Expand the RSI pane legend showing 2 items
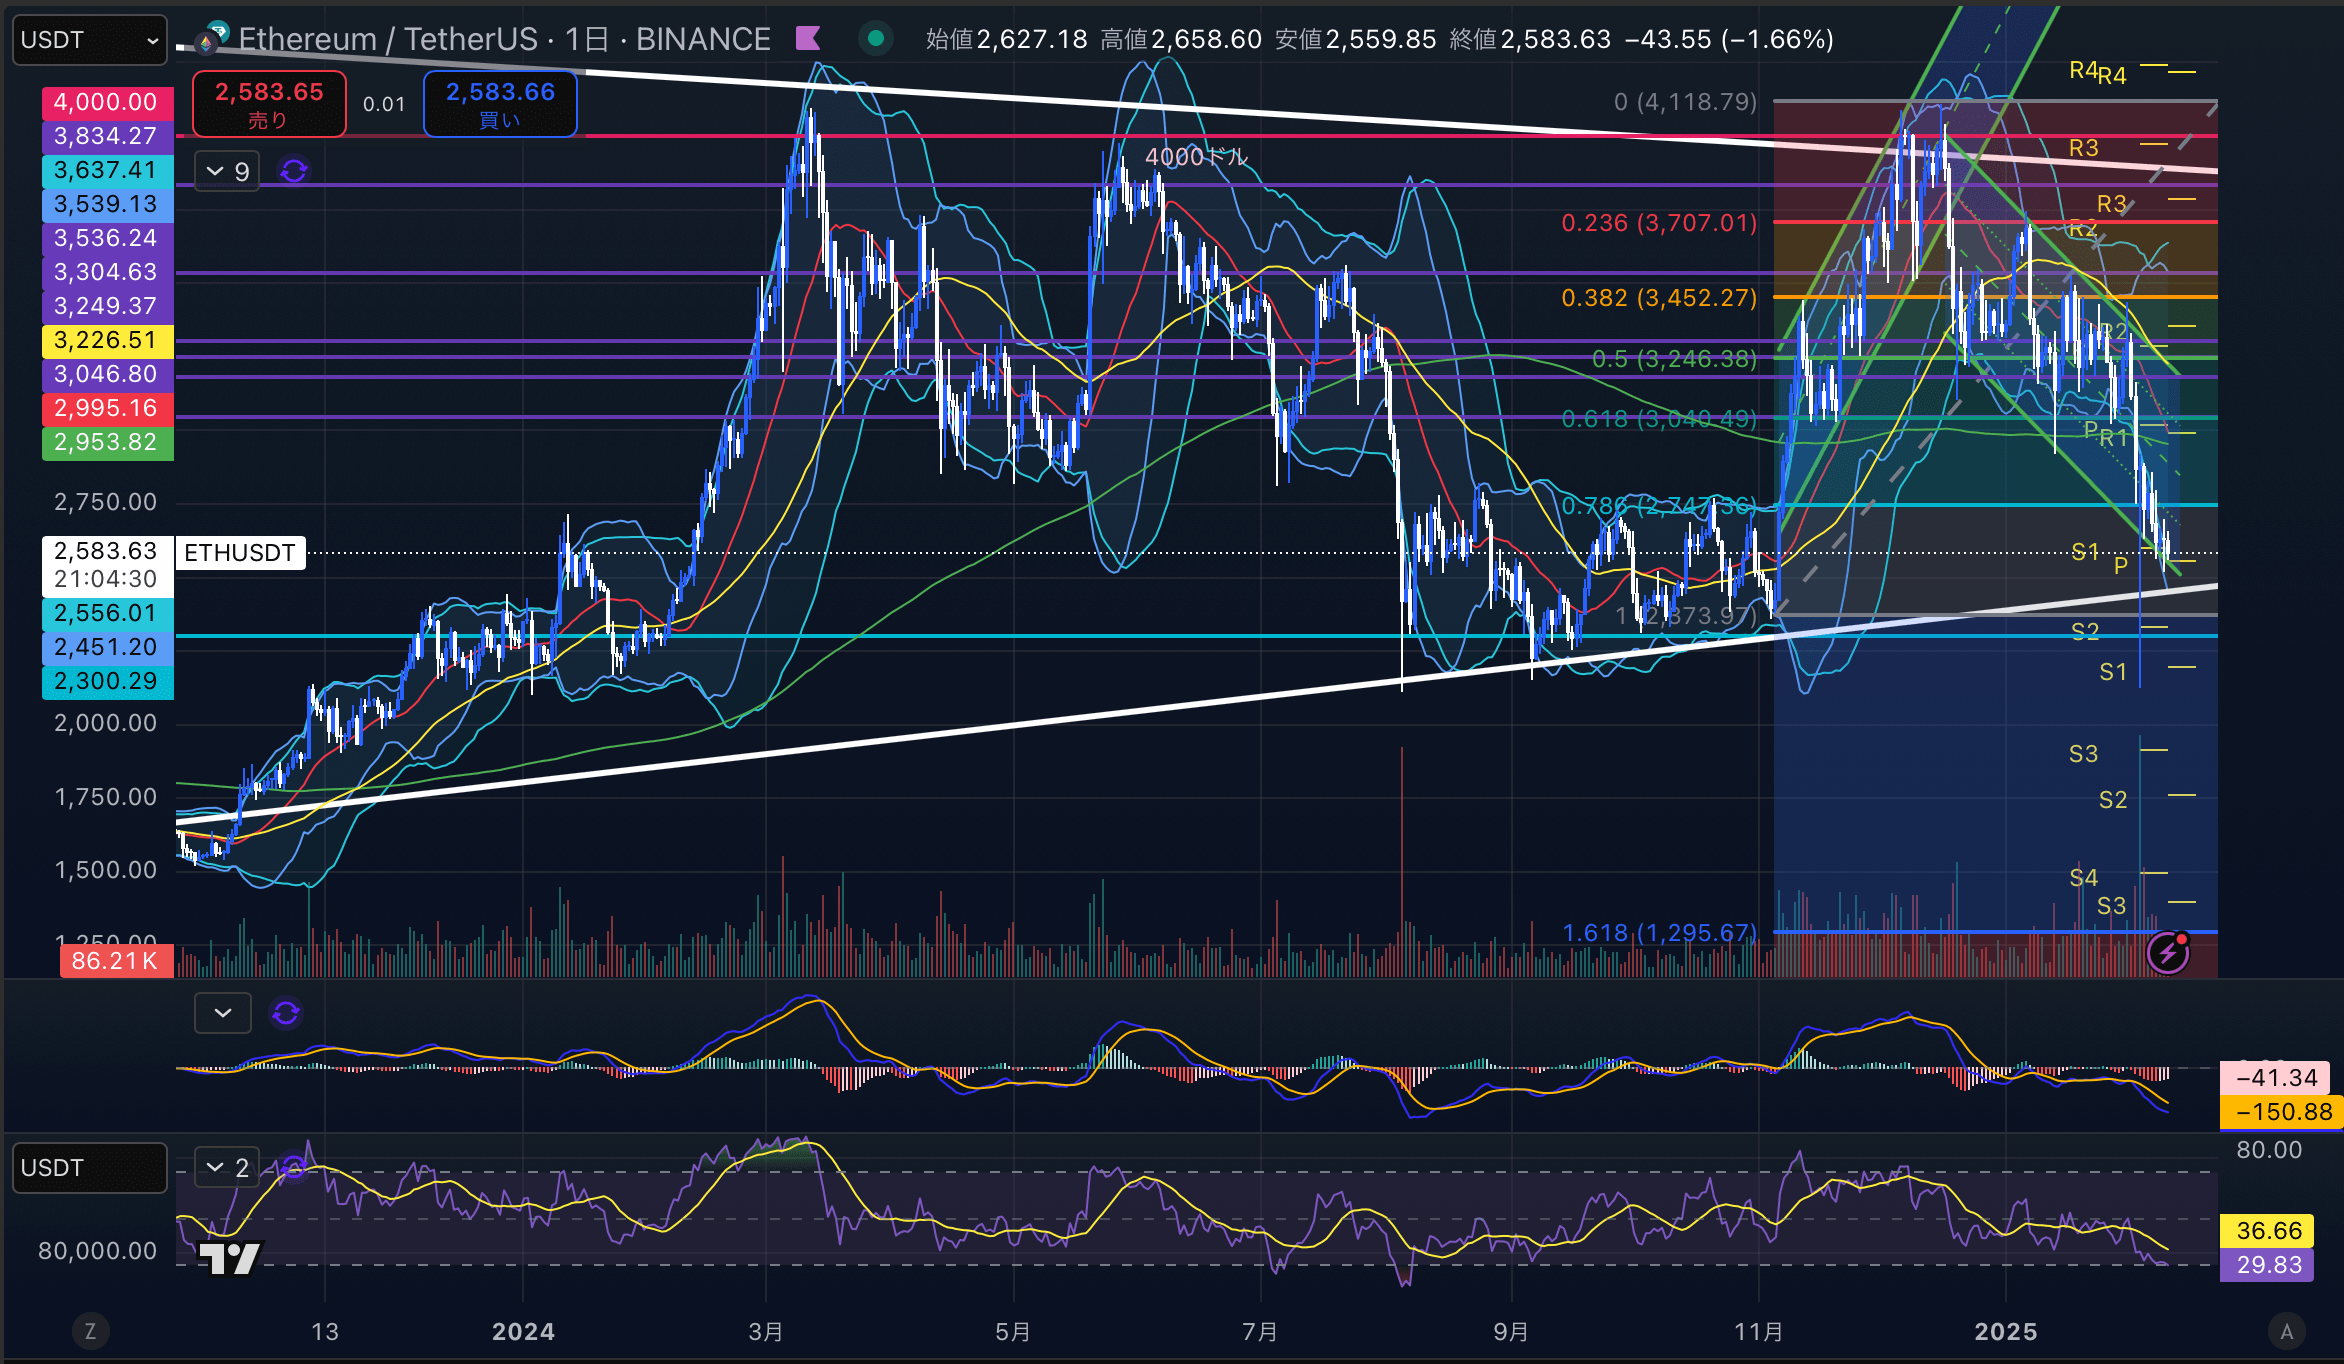The height and width of the screenshot is (1364, 2344). point(227,1167)
